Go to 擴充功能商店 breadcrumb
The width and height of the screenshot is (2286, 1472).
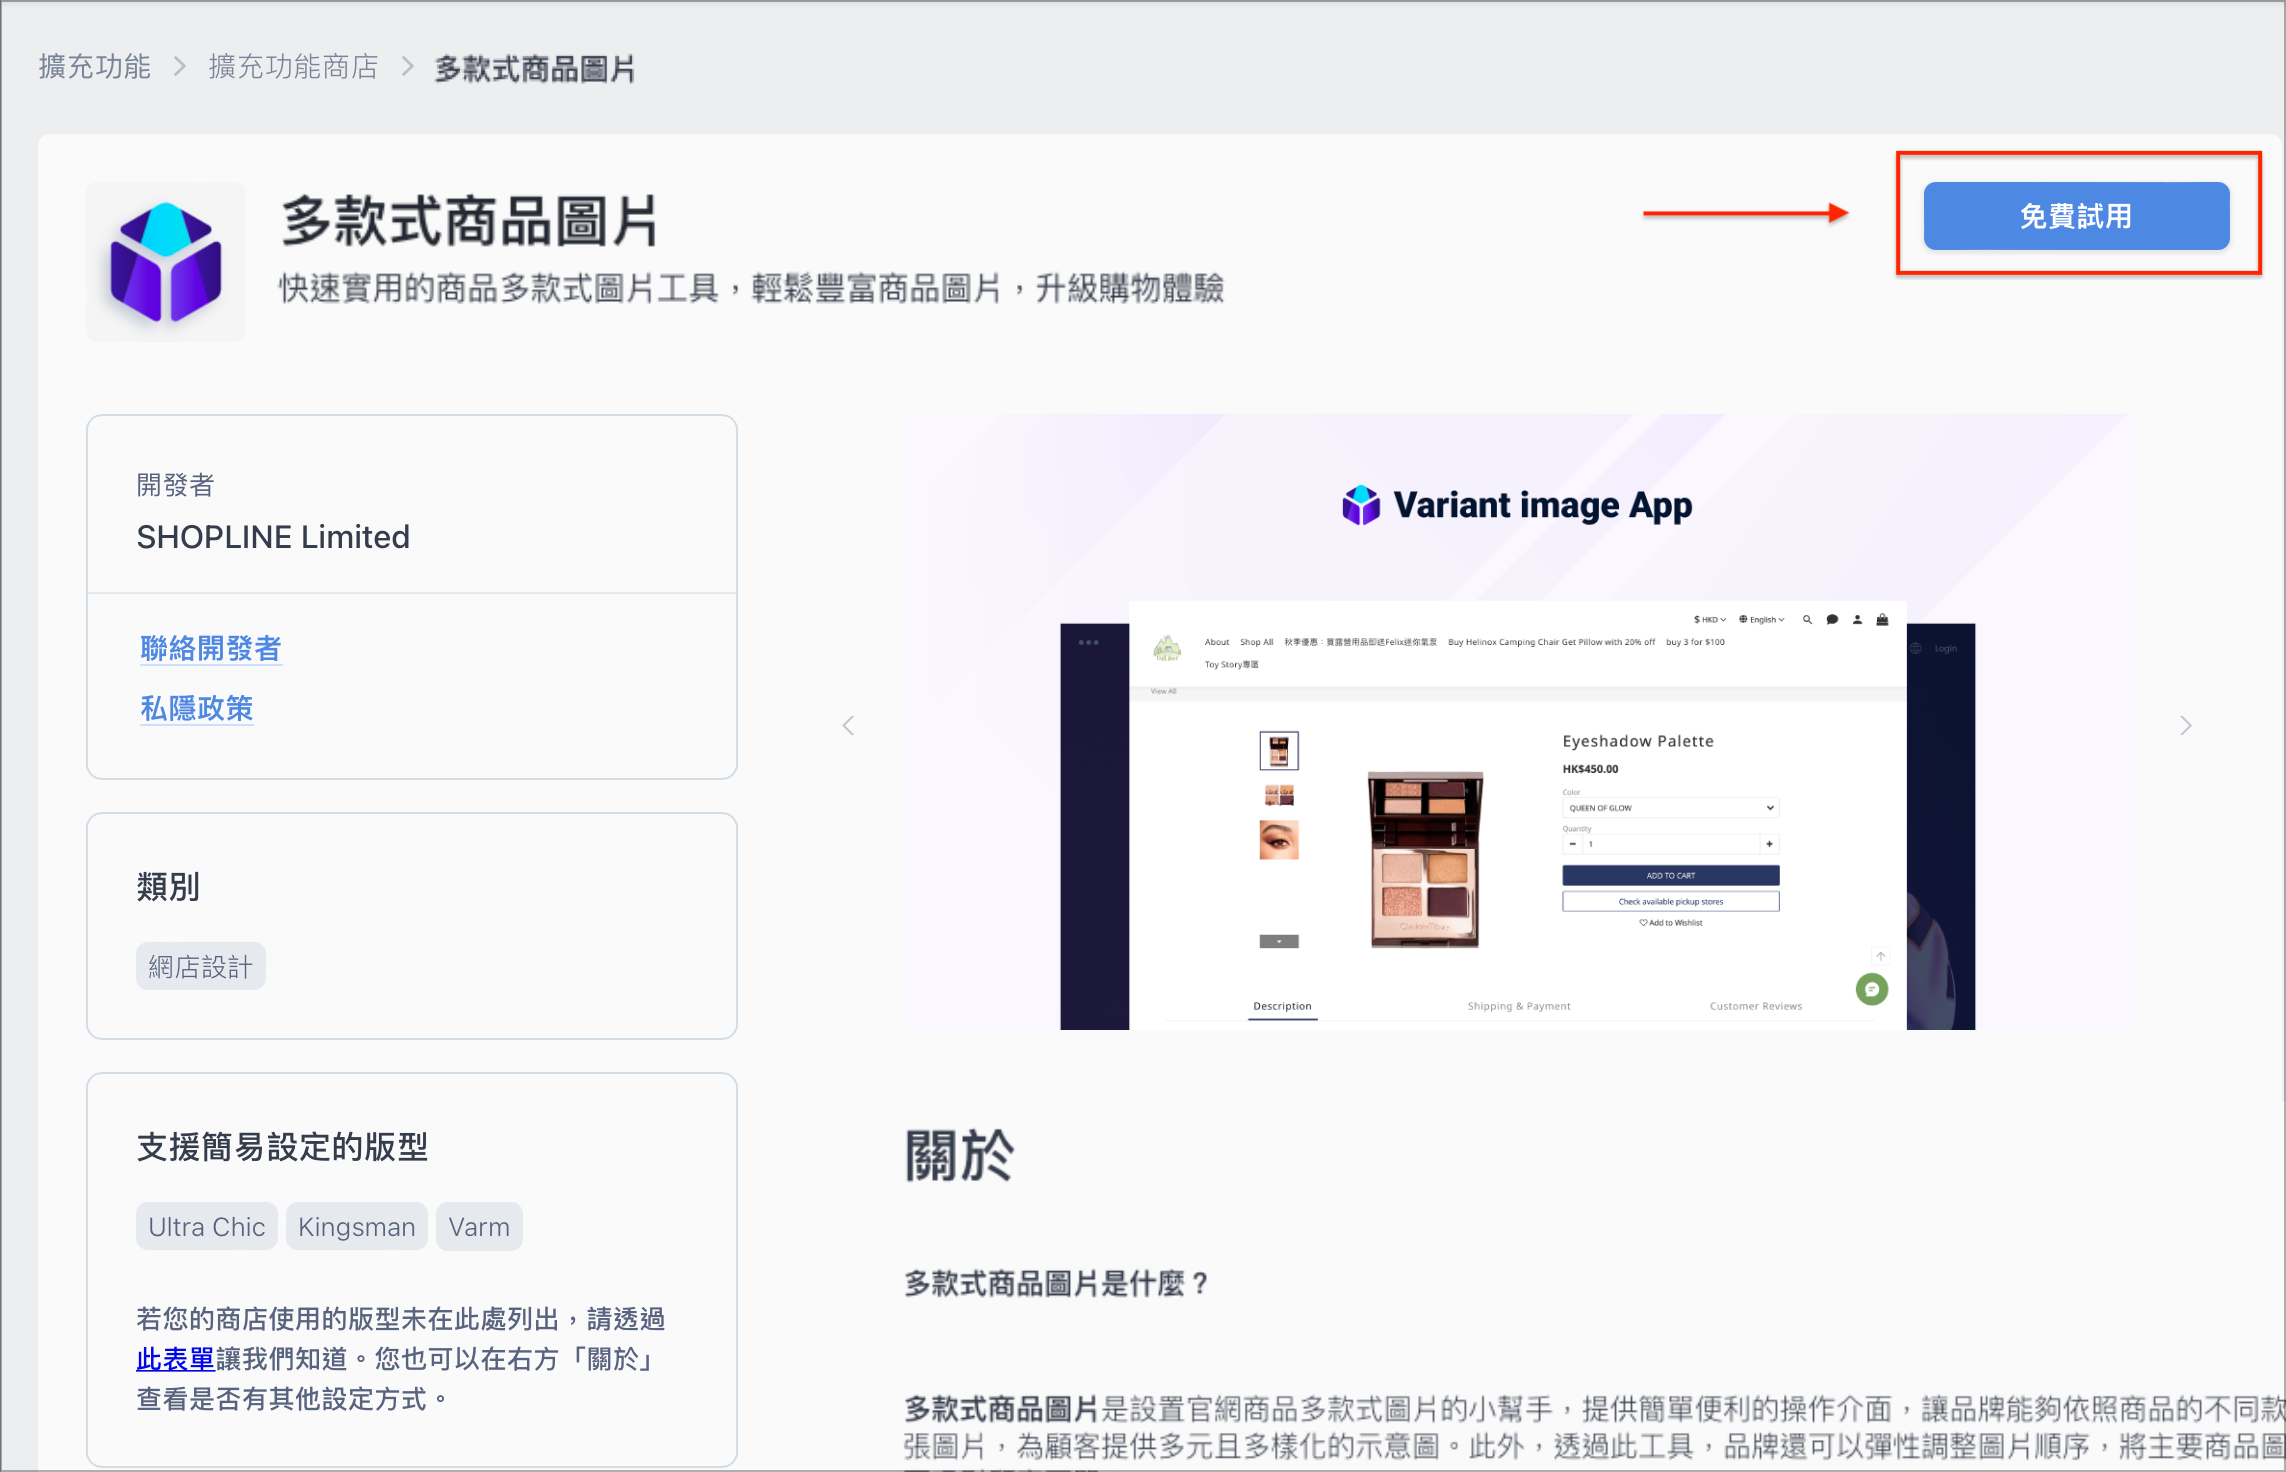point(293,67)
